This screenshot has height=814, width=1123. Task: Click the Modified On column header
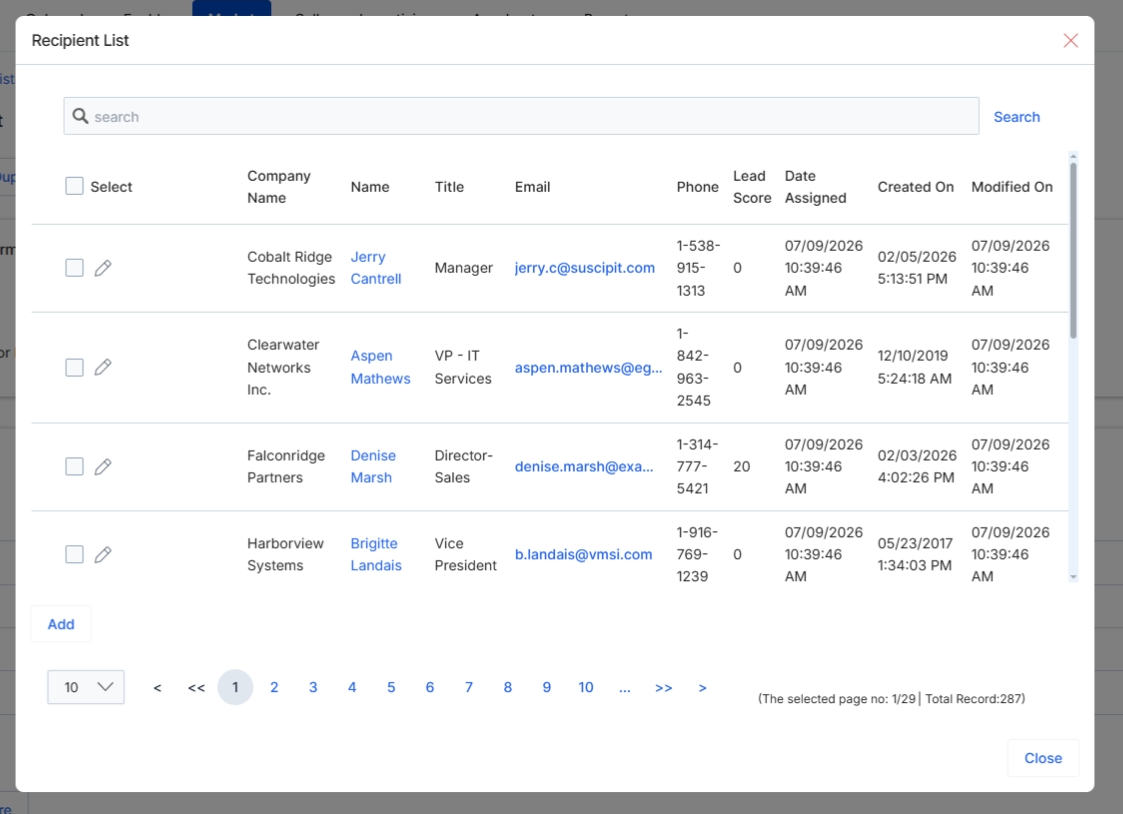(1011, 187)
